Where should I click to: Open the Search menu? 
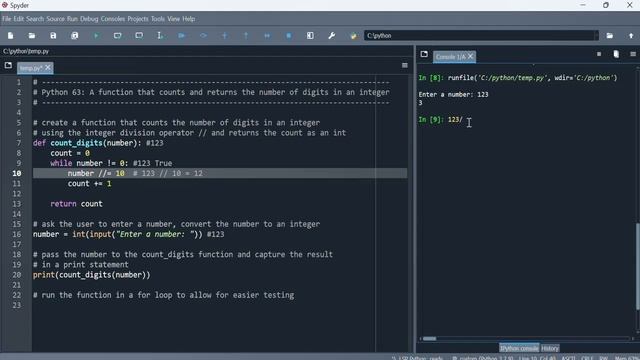35,19
